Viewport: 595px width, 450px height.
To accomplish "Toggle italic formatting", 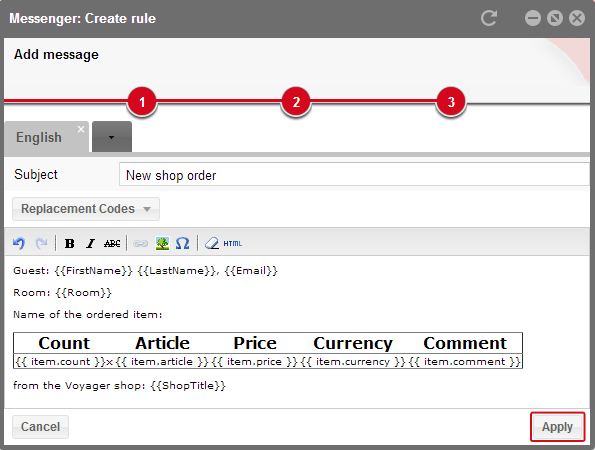I will (x=90, y=243).
